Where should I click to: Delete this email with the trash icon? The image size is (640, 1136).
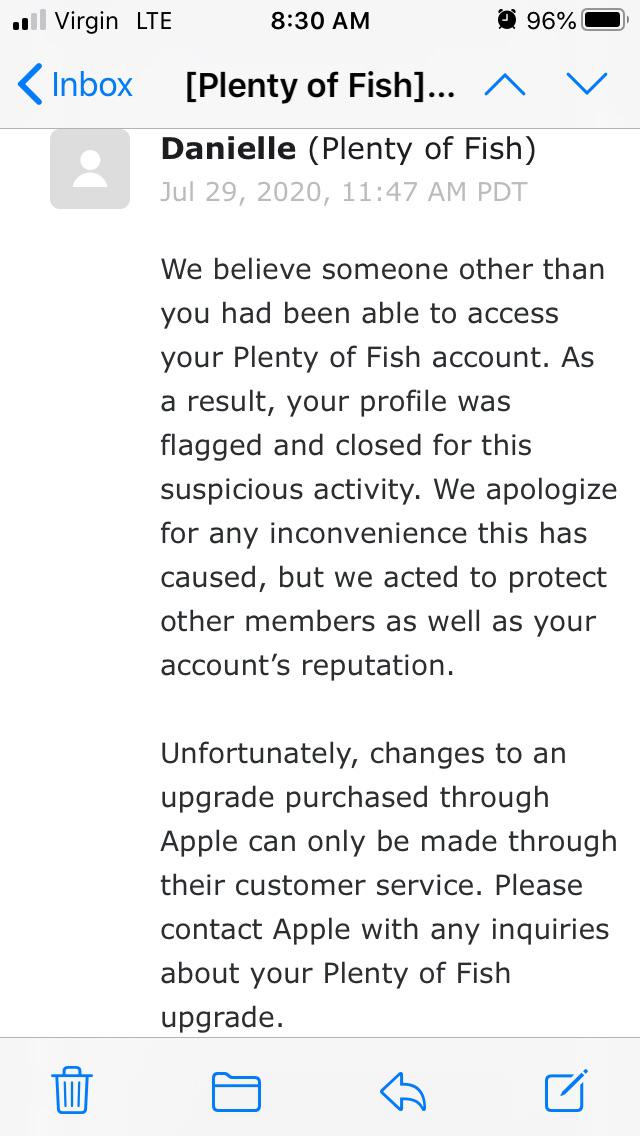tap(72, 1089)
